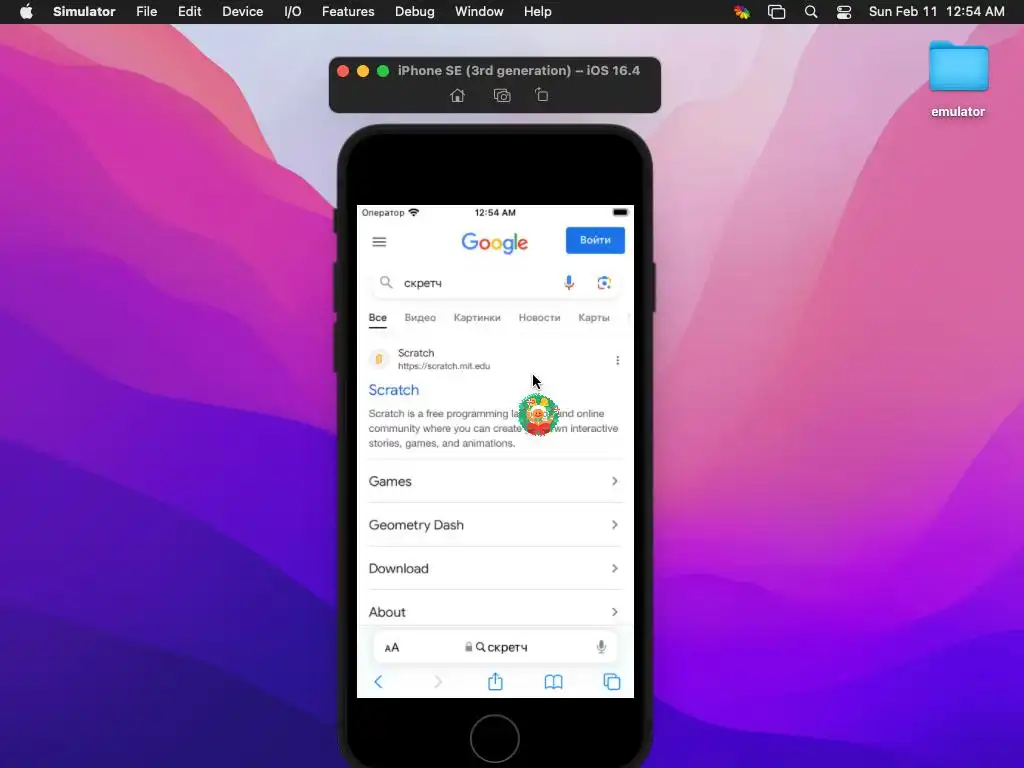Open Spotlight search in menu bar
The width and height of the screenshot is (1024, 768).
click(810, 12)
